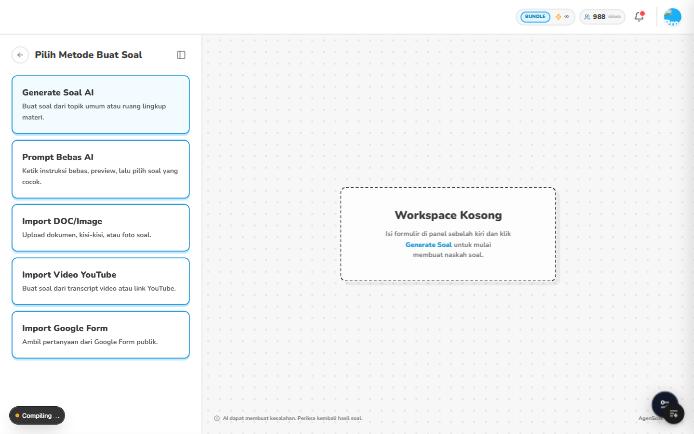Click the Compiling status indicator
Screen dimensions: 694x434
(x=37, y=415)
